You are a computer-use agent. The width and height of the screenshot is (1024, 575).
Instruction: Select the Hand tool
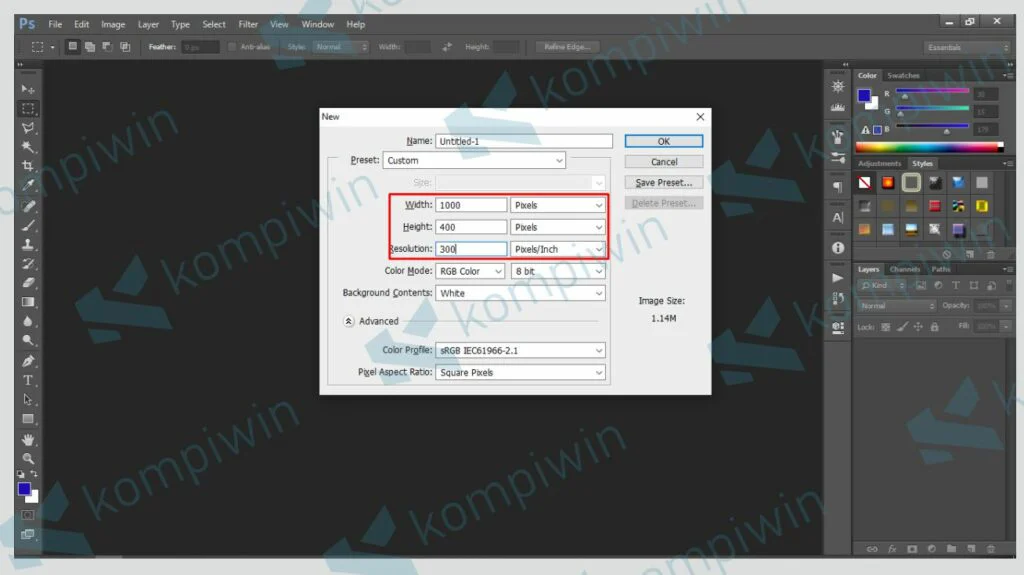click(x=28, y=439)
